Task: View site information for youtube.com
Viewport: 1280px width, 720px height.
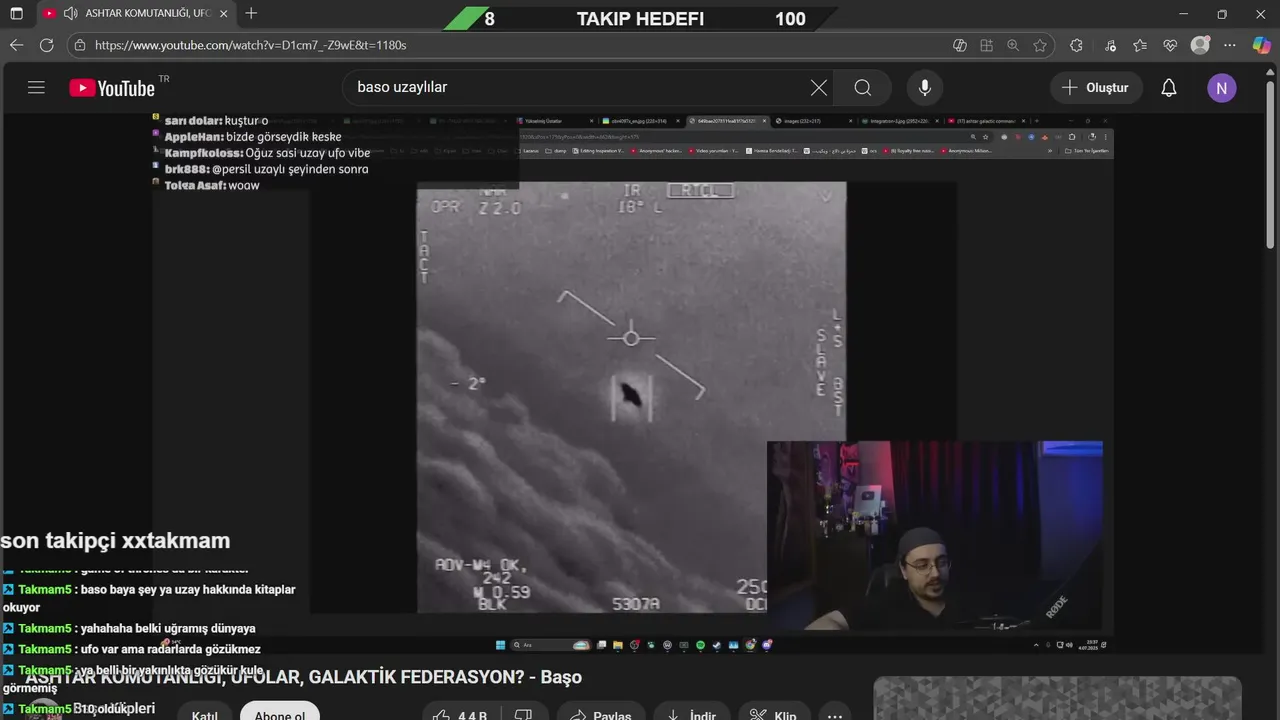Action: point(80,45)
